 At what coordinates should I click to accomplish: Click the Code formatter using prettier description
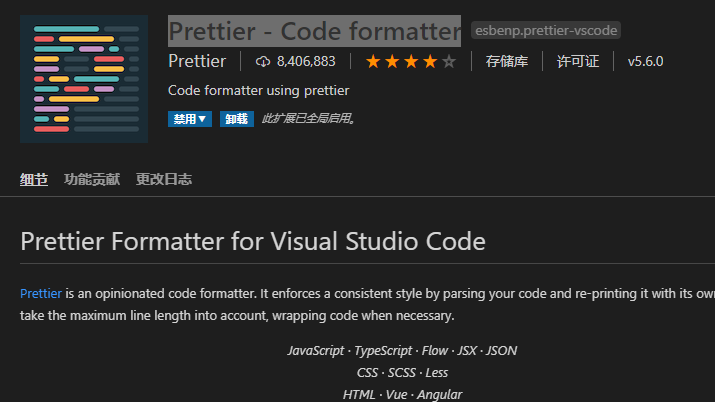tap(259, 90)
